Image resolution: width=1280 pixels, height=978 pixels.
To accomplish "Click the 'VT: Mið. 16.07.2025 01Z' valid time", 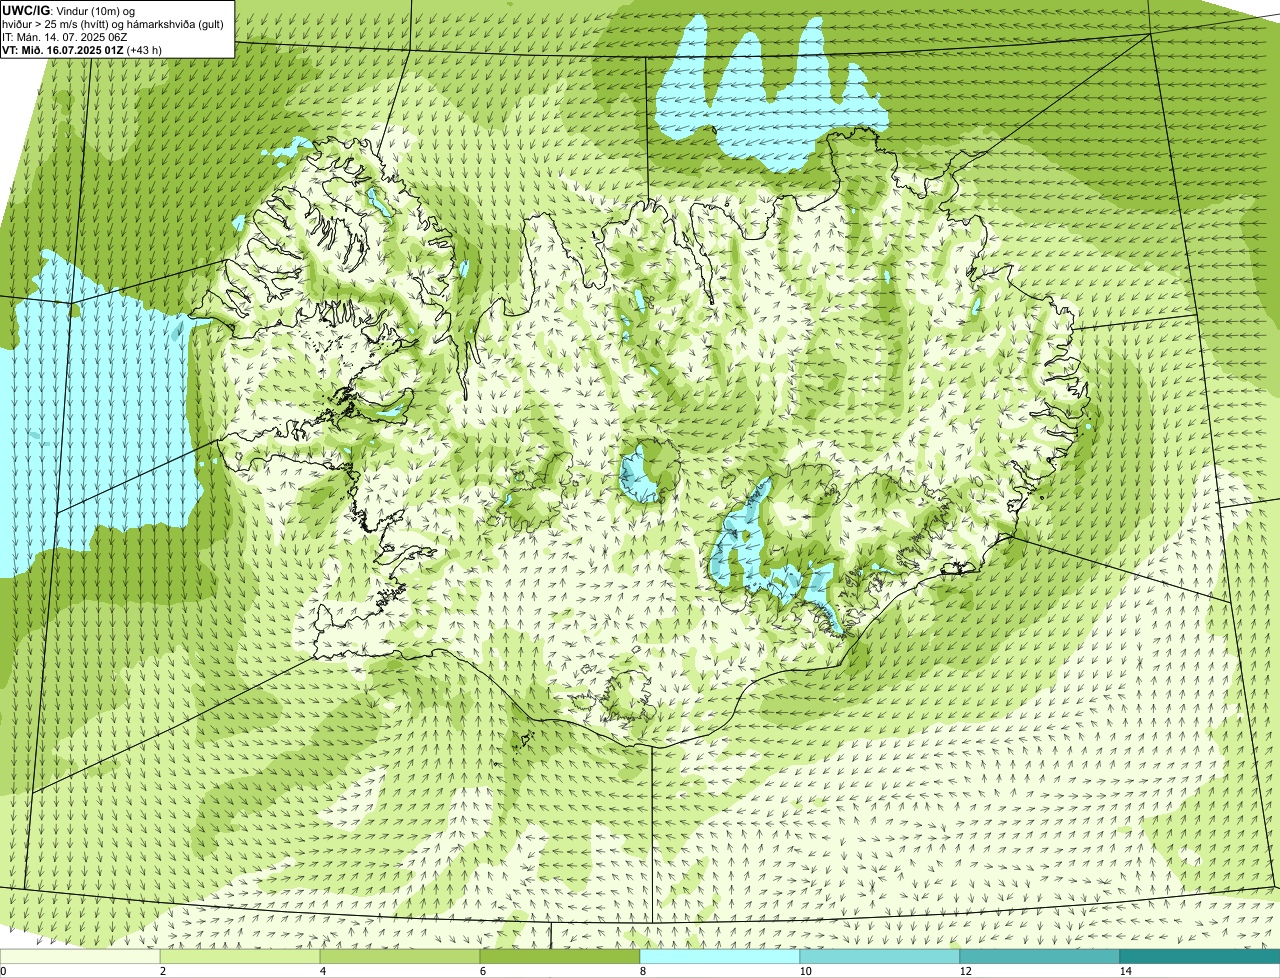I will 64,50.
